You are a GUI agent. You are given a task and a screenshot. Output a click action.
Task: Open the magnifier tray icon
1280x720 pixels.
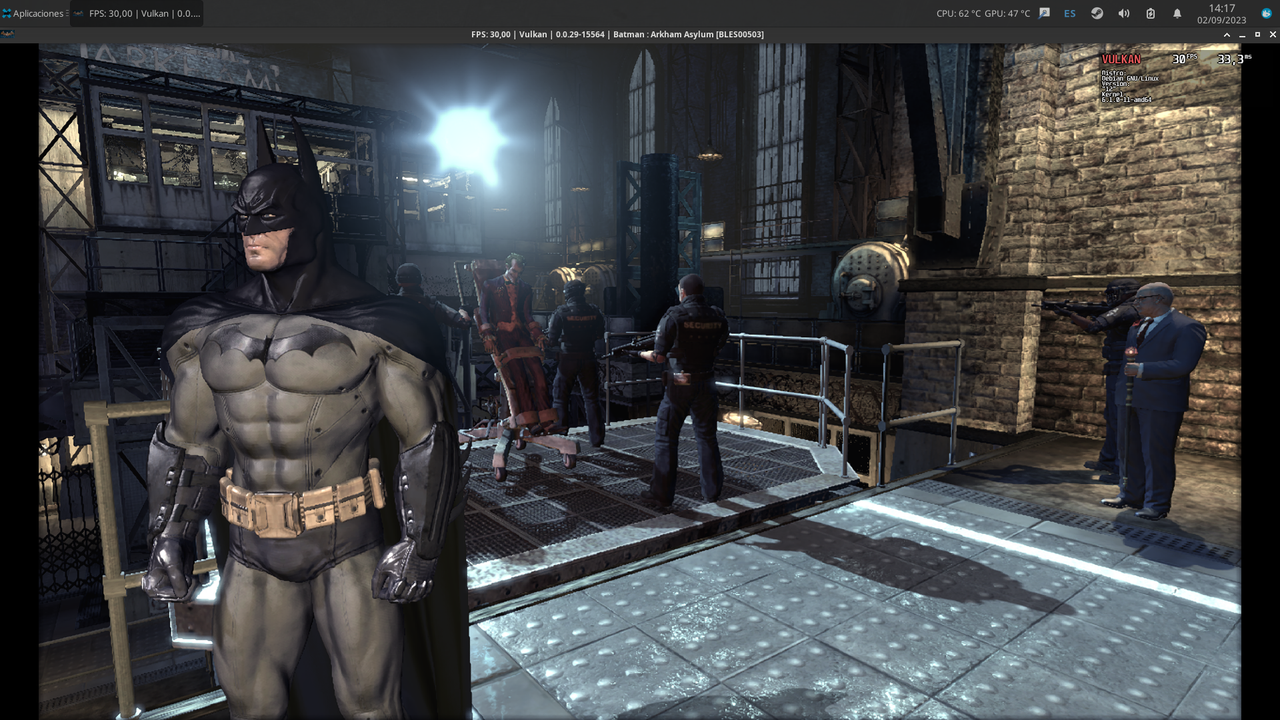1045,13
